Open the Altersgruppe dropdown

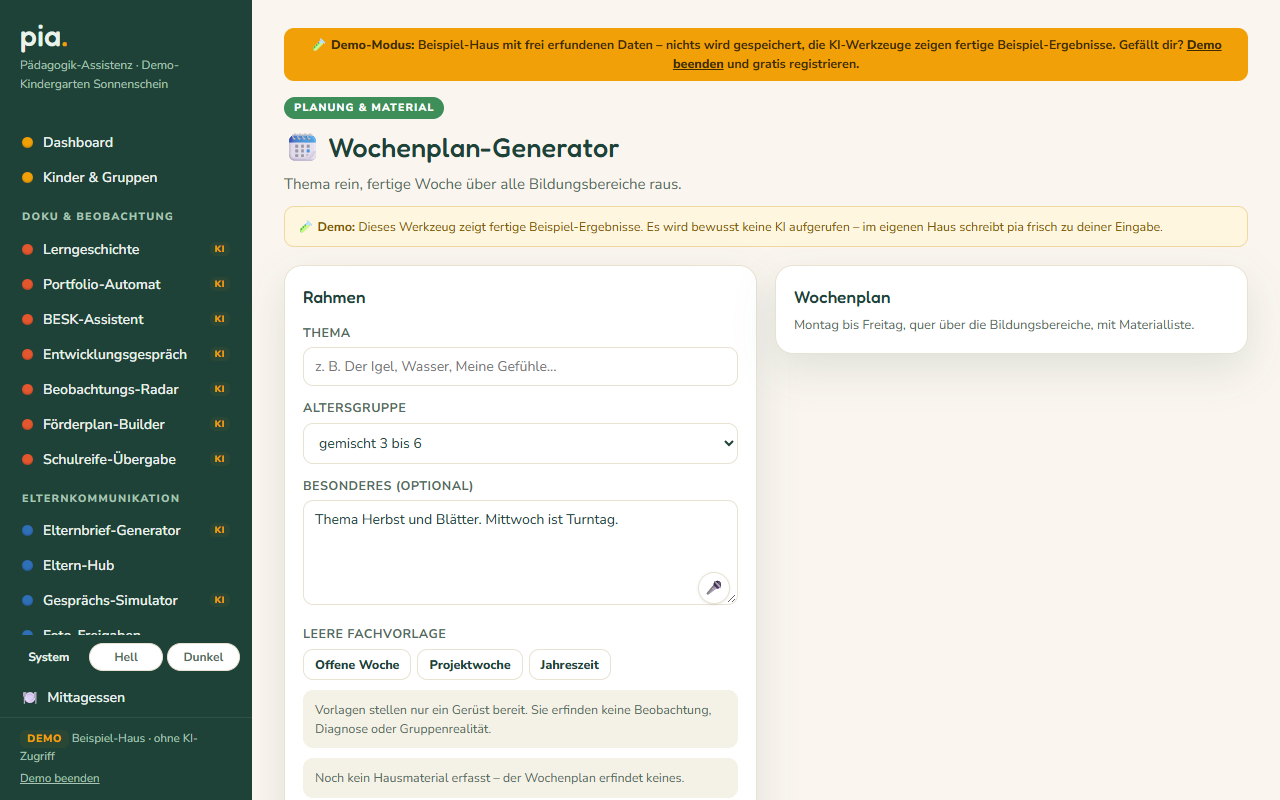[x=520, y=443]
